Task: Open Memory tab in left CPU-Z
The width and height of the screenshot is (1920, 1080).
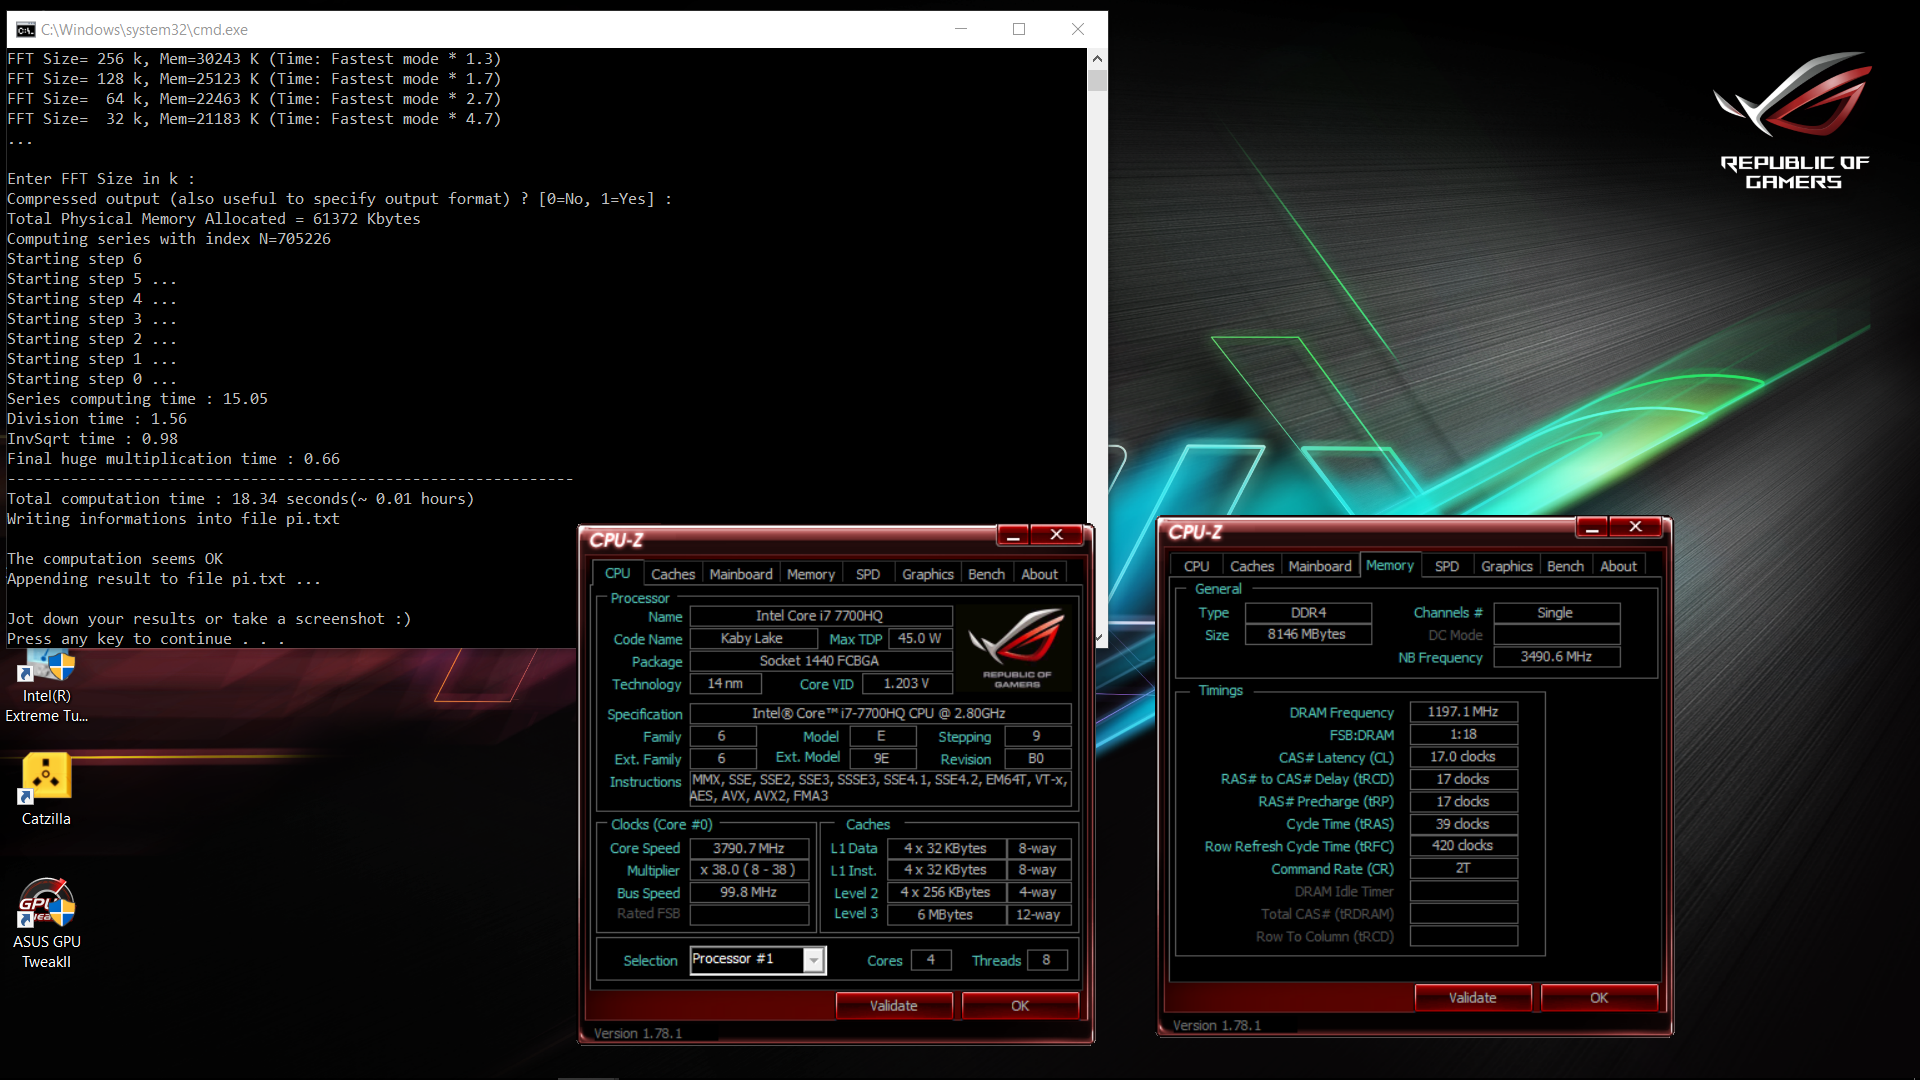Action: pos(810,574)
